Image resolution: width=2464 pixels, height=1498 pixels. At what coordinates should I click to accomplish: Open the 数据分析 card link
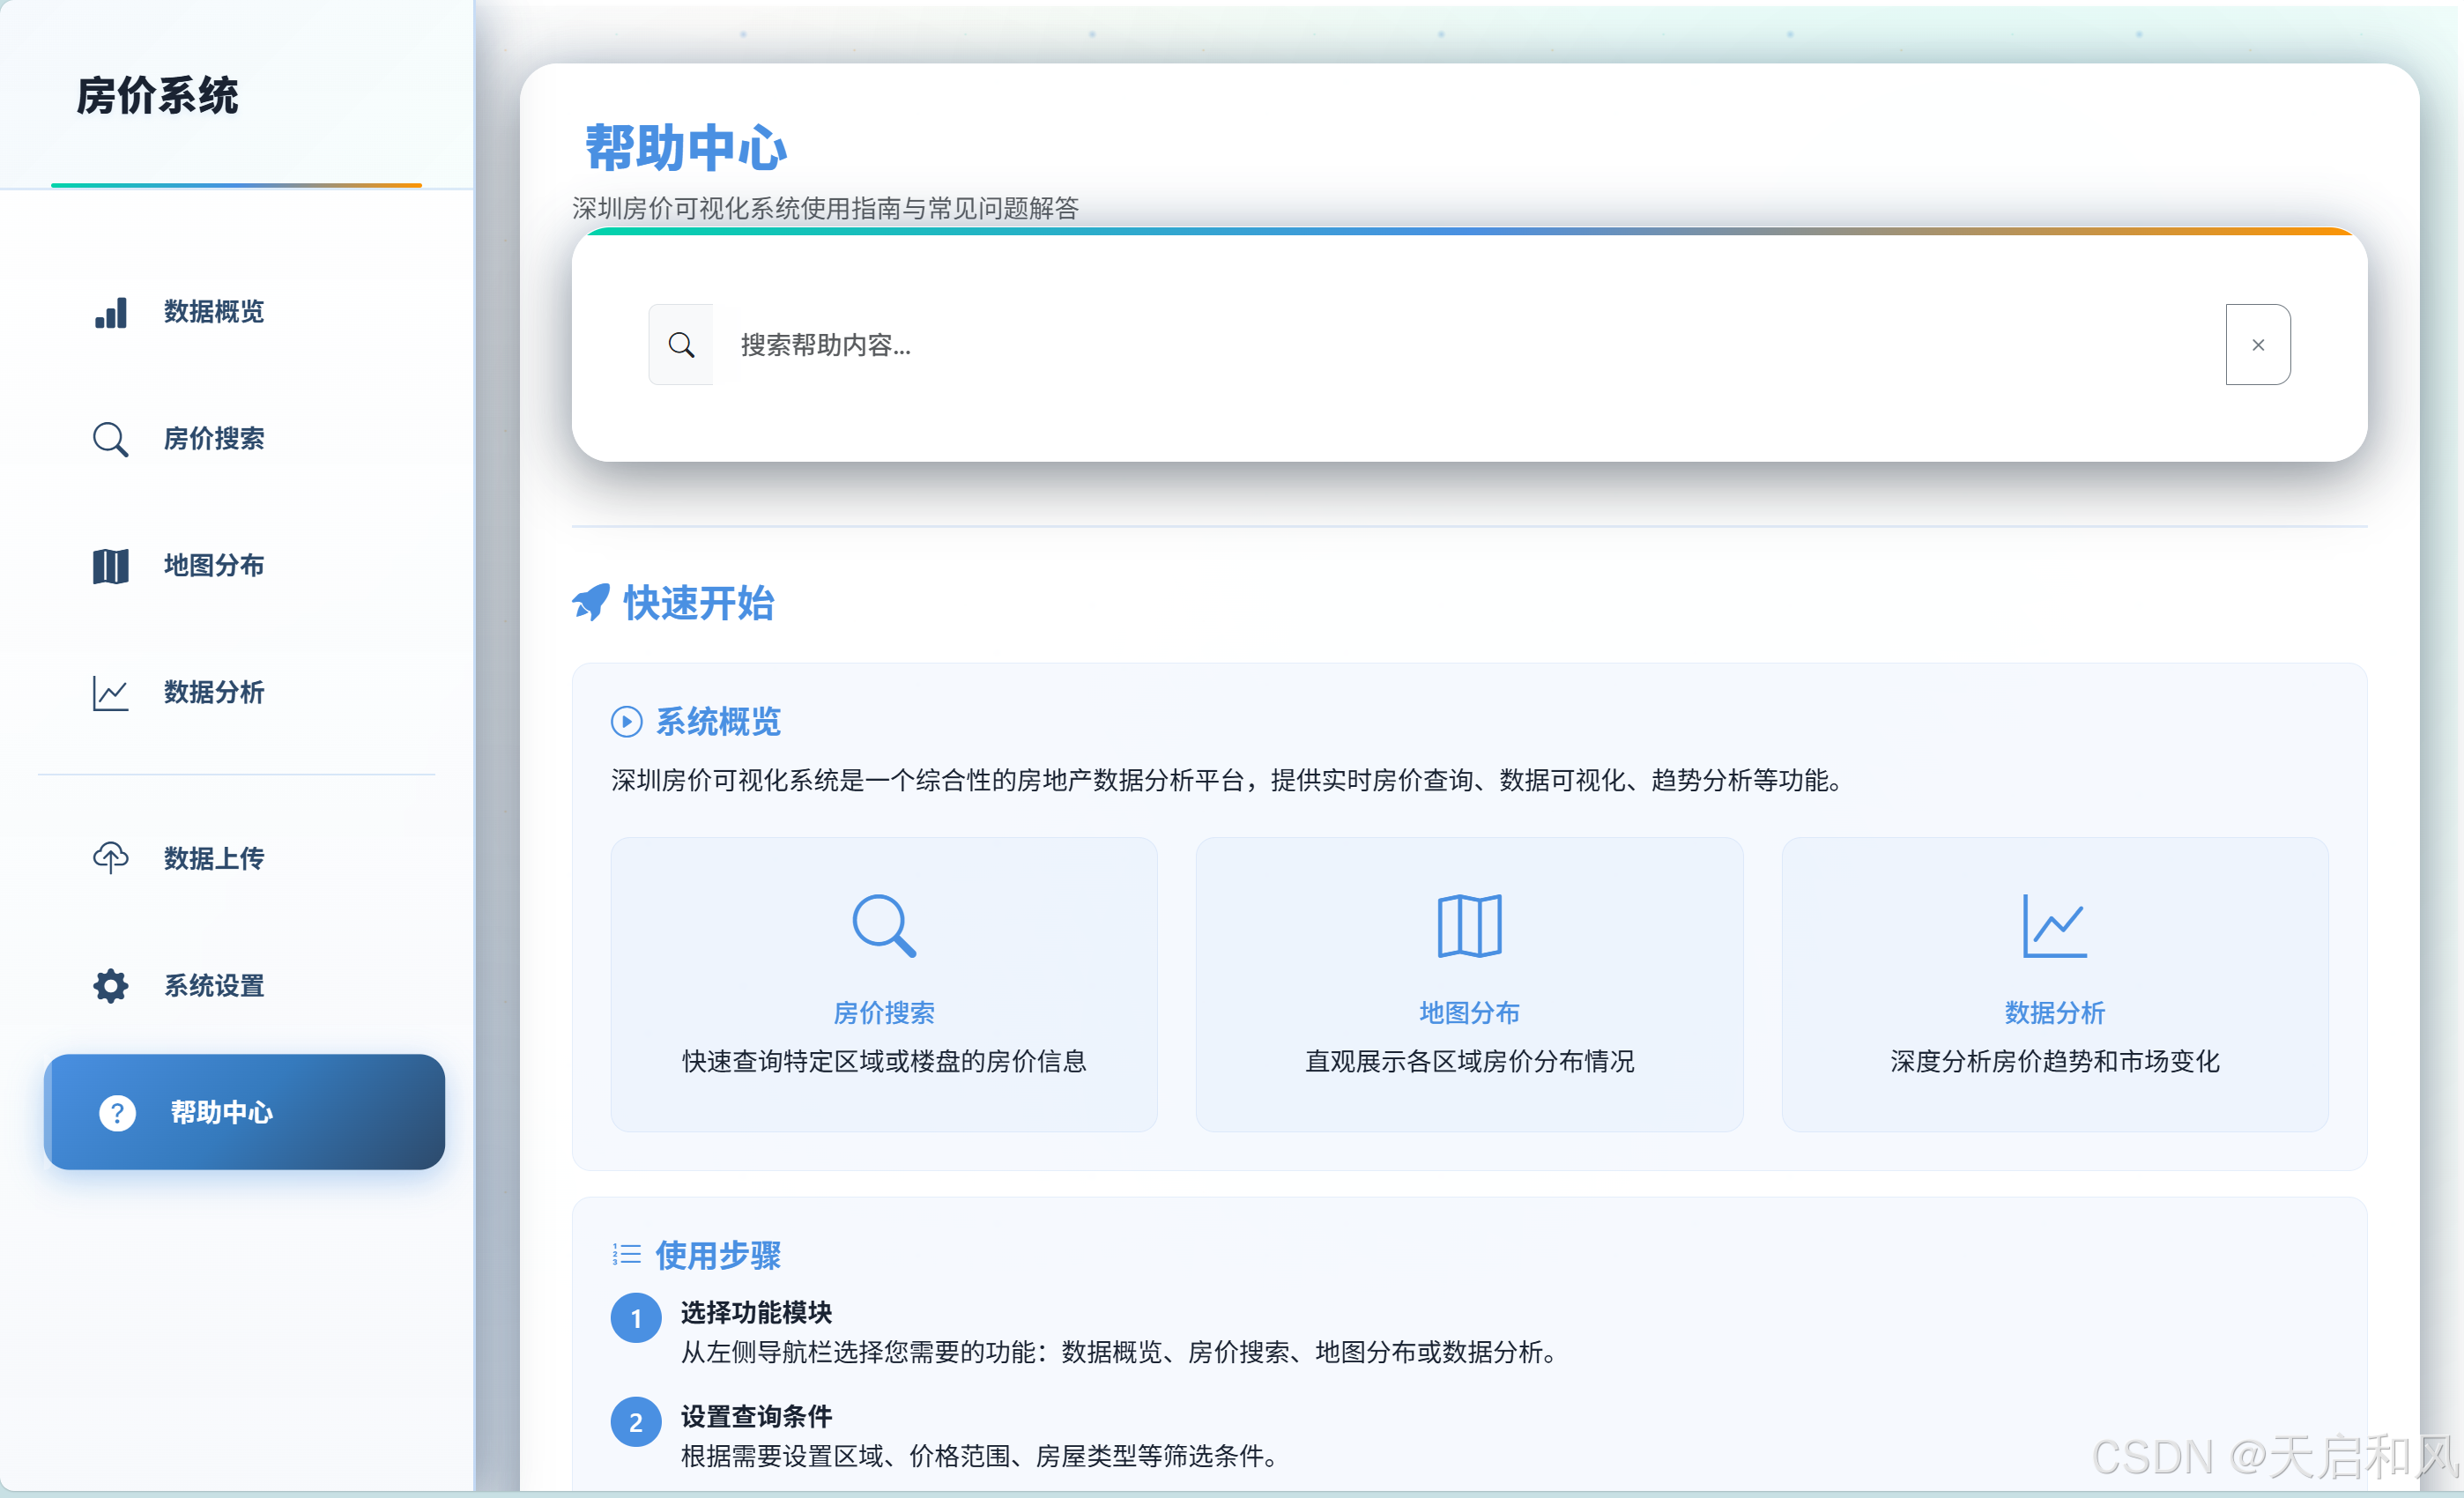point(2055,1013)
